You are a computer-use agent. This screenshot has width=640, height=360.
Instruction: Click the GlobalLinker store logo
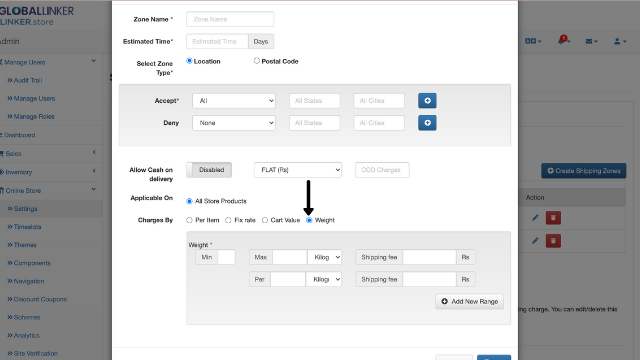click(x=36, y=16)
